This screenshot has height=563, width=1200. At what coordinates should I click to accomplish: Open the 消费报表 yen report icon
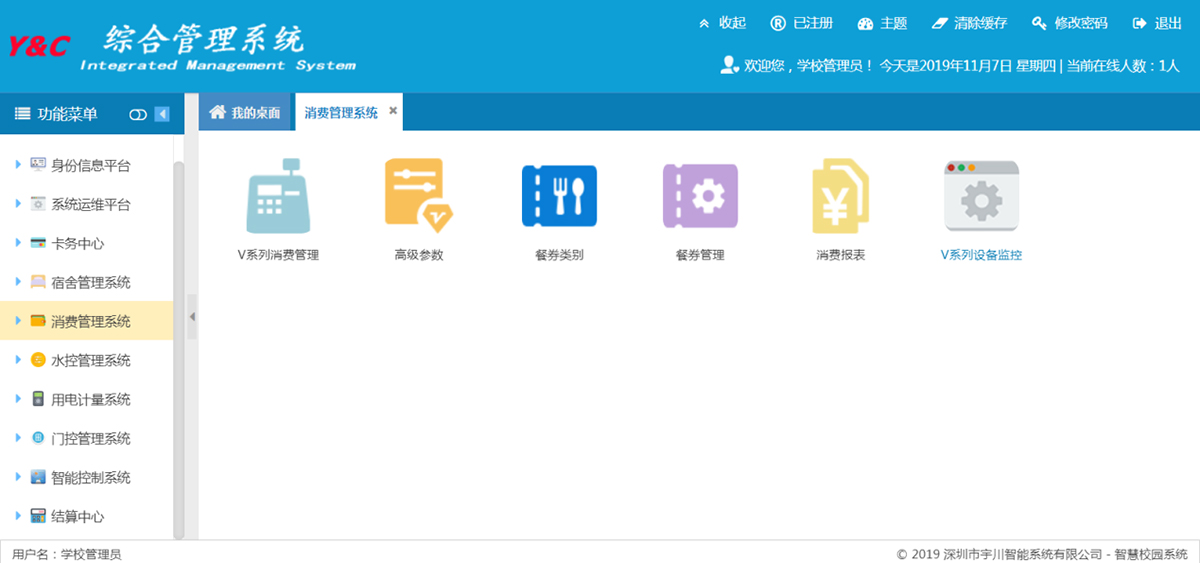coord(840,196)
